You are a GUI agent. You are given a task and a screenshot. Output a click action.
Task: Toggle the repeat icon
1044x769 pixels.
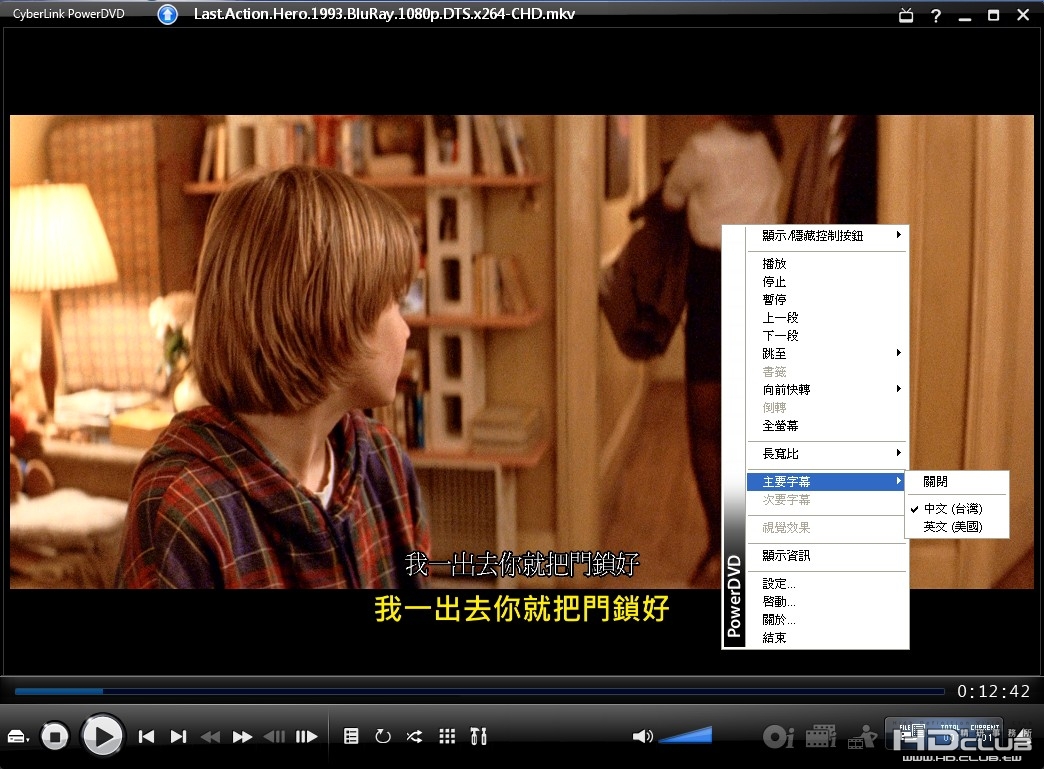[x=383, y=736]
